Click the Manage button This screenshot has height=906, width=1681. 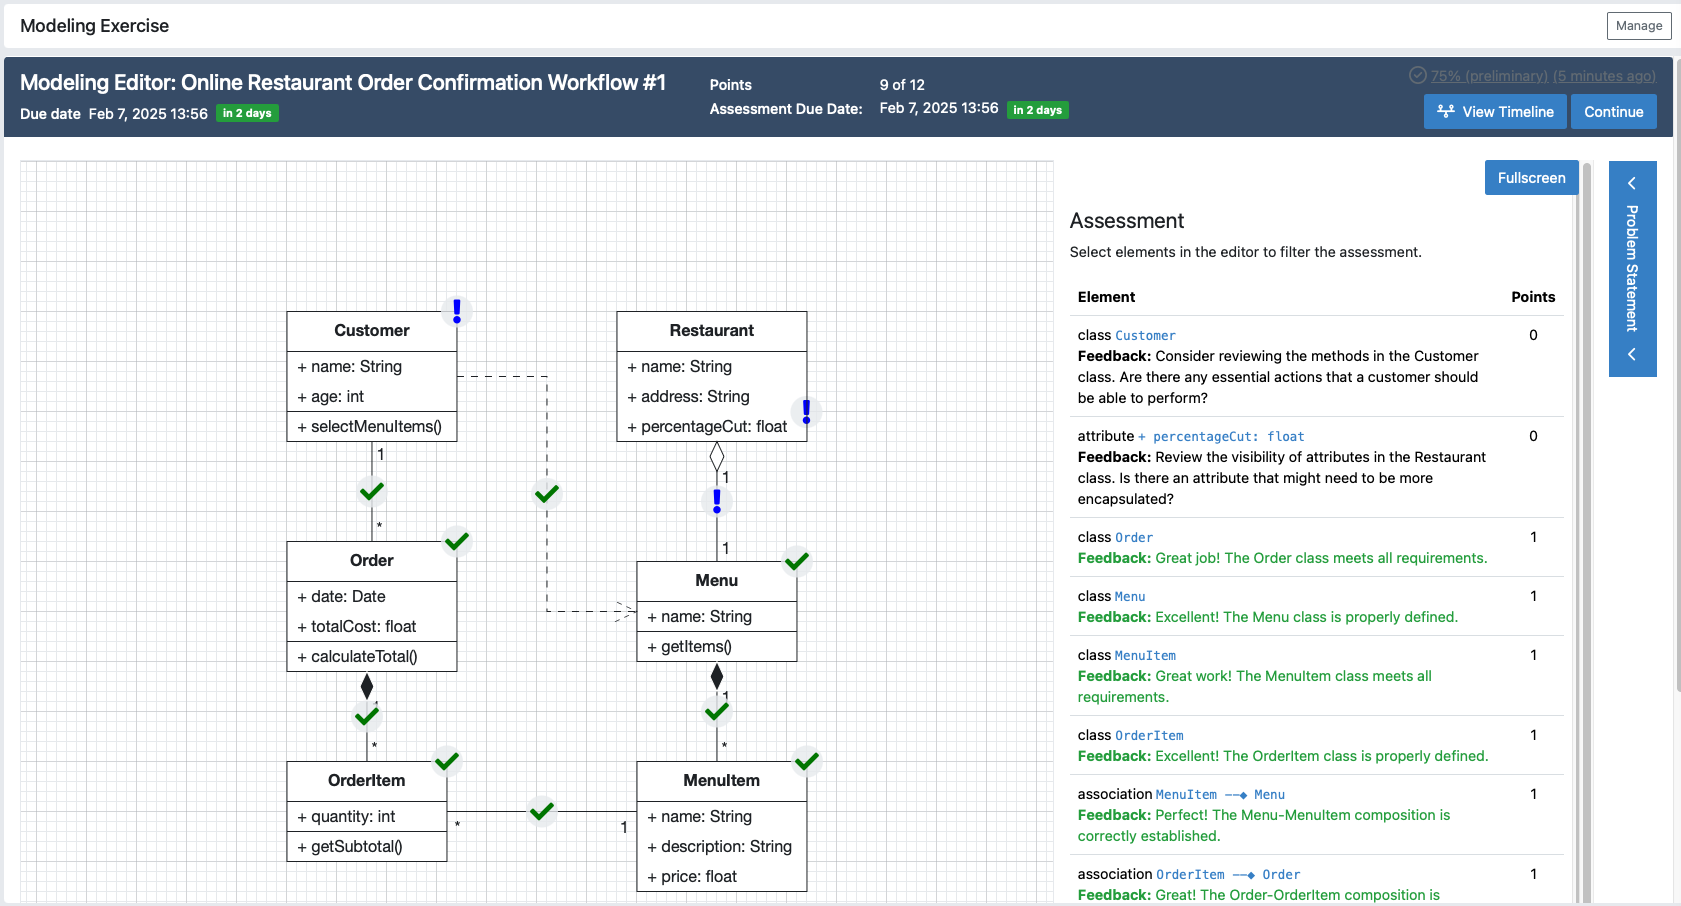tap(1639, 25)
